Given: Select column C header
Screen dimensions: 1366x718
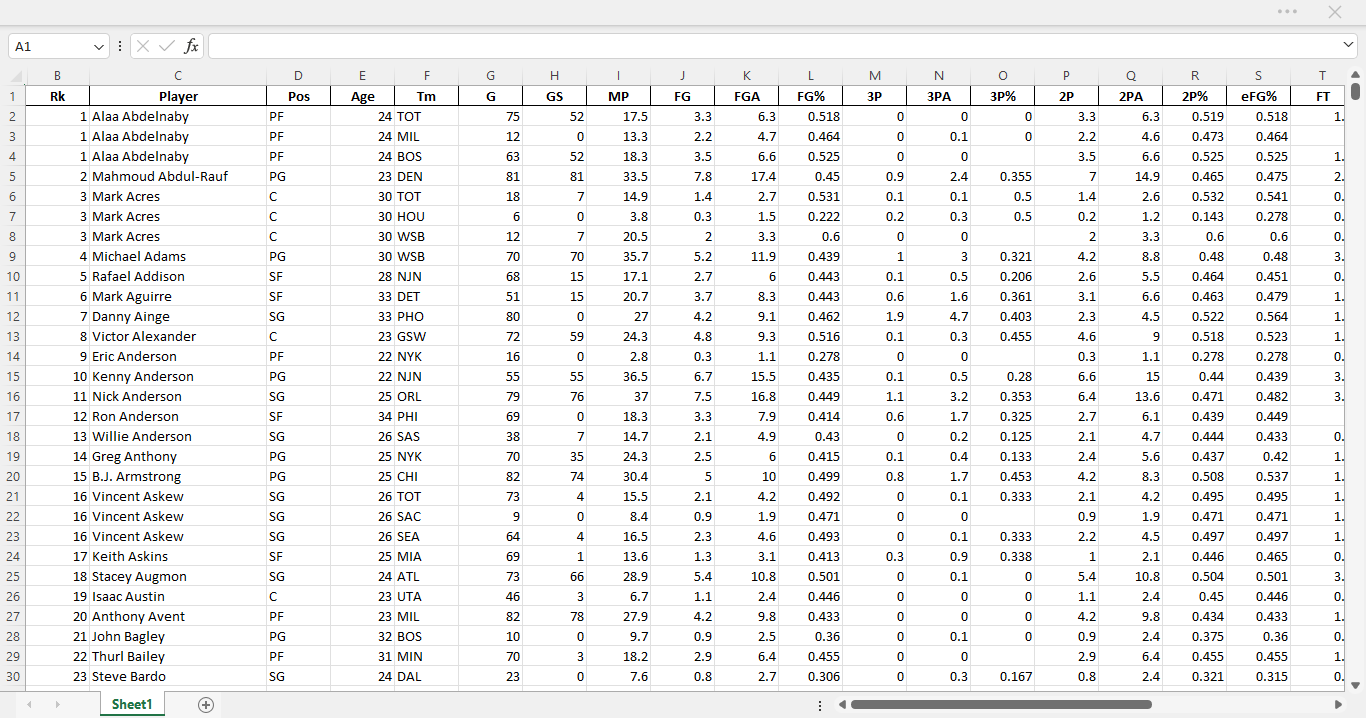Looking at the screenshot, I should point(178,76).
